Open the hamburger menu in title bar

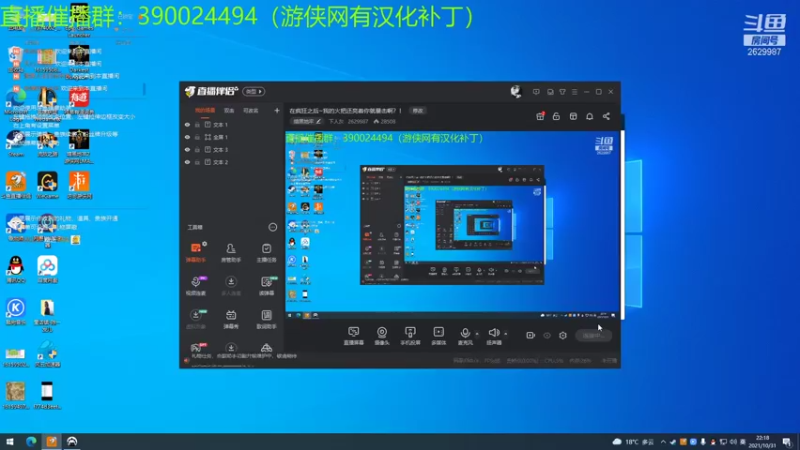tap(574, 92)
